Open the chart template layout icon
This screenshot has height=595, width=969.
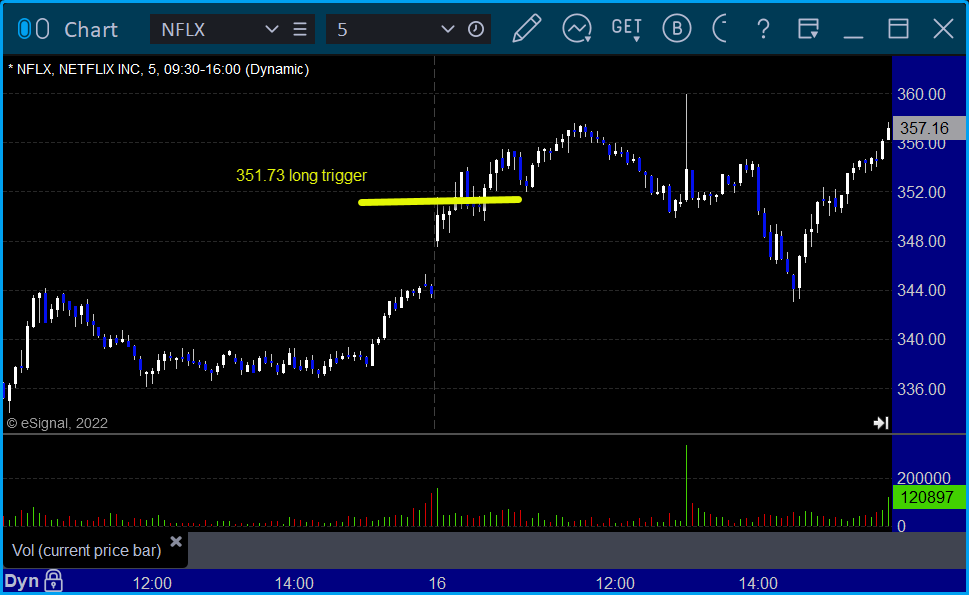(x=808, y=28)
